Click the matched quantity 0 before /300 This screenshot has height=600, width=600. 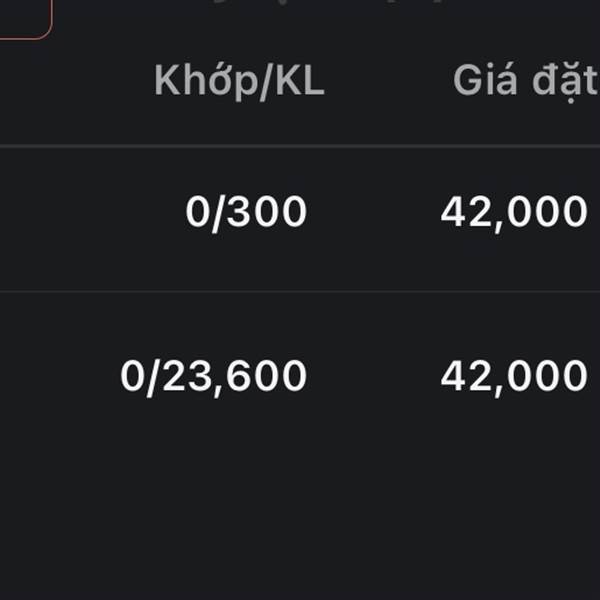197,212
